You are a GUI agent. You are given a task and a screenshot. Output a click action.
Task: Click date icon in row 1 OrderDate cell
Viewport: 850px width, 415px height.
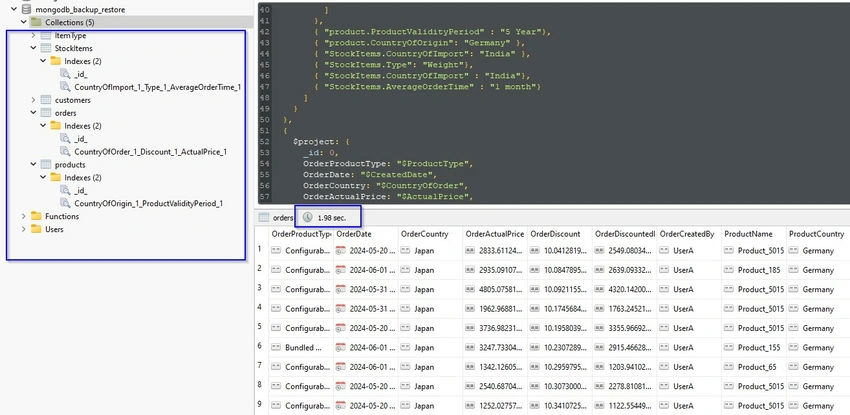340,251
